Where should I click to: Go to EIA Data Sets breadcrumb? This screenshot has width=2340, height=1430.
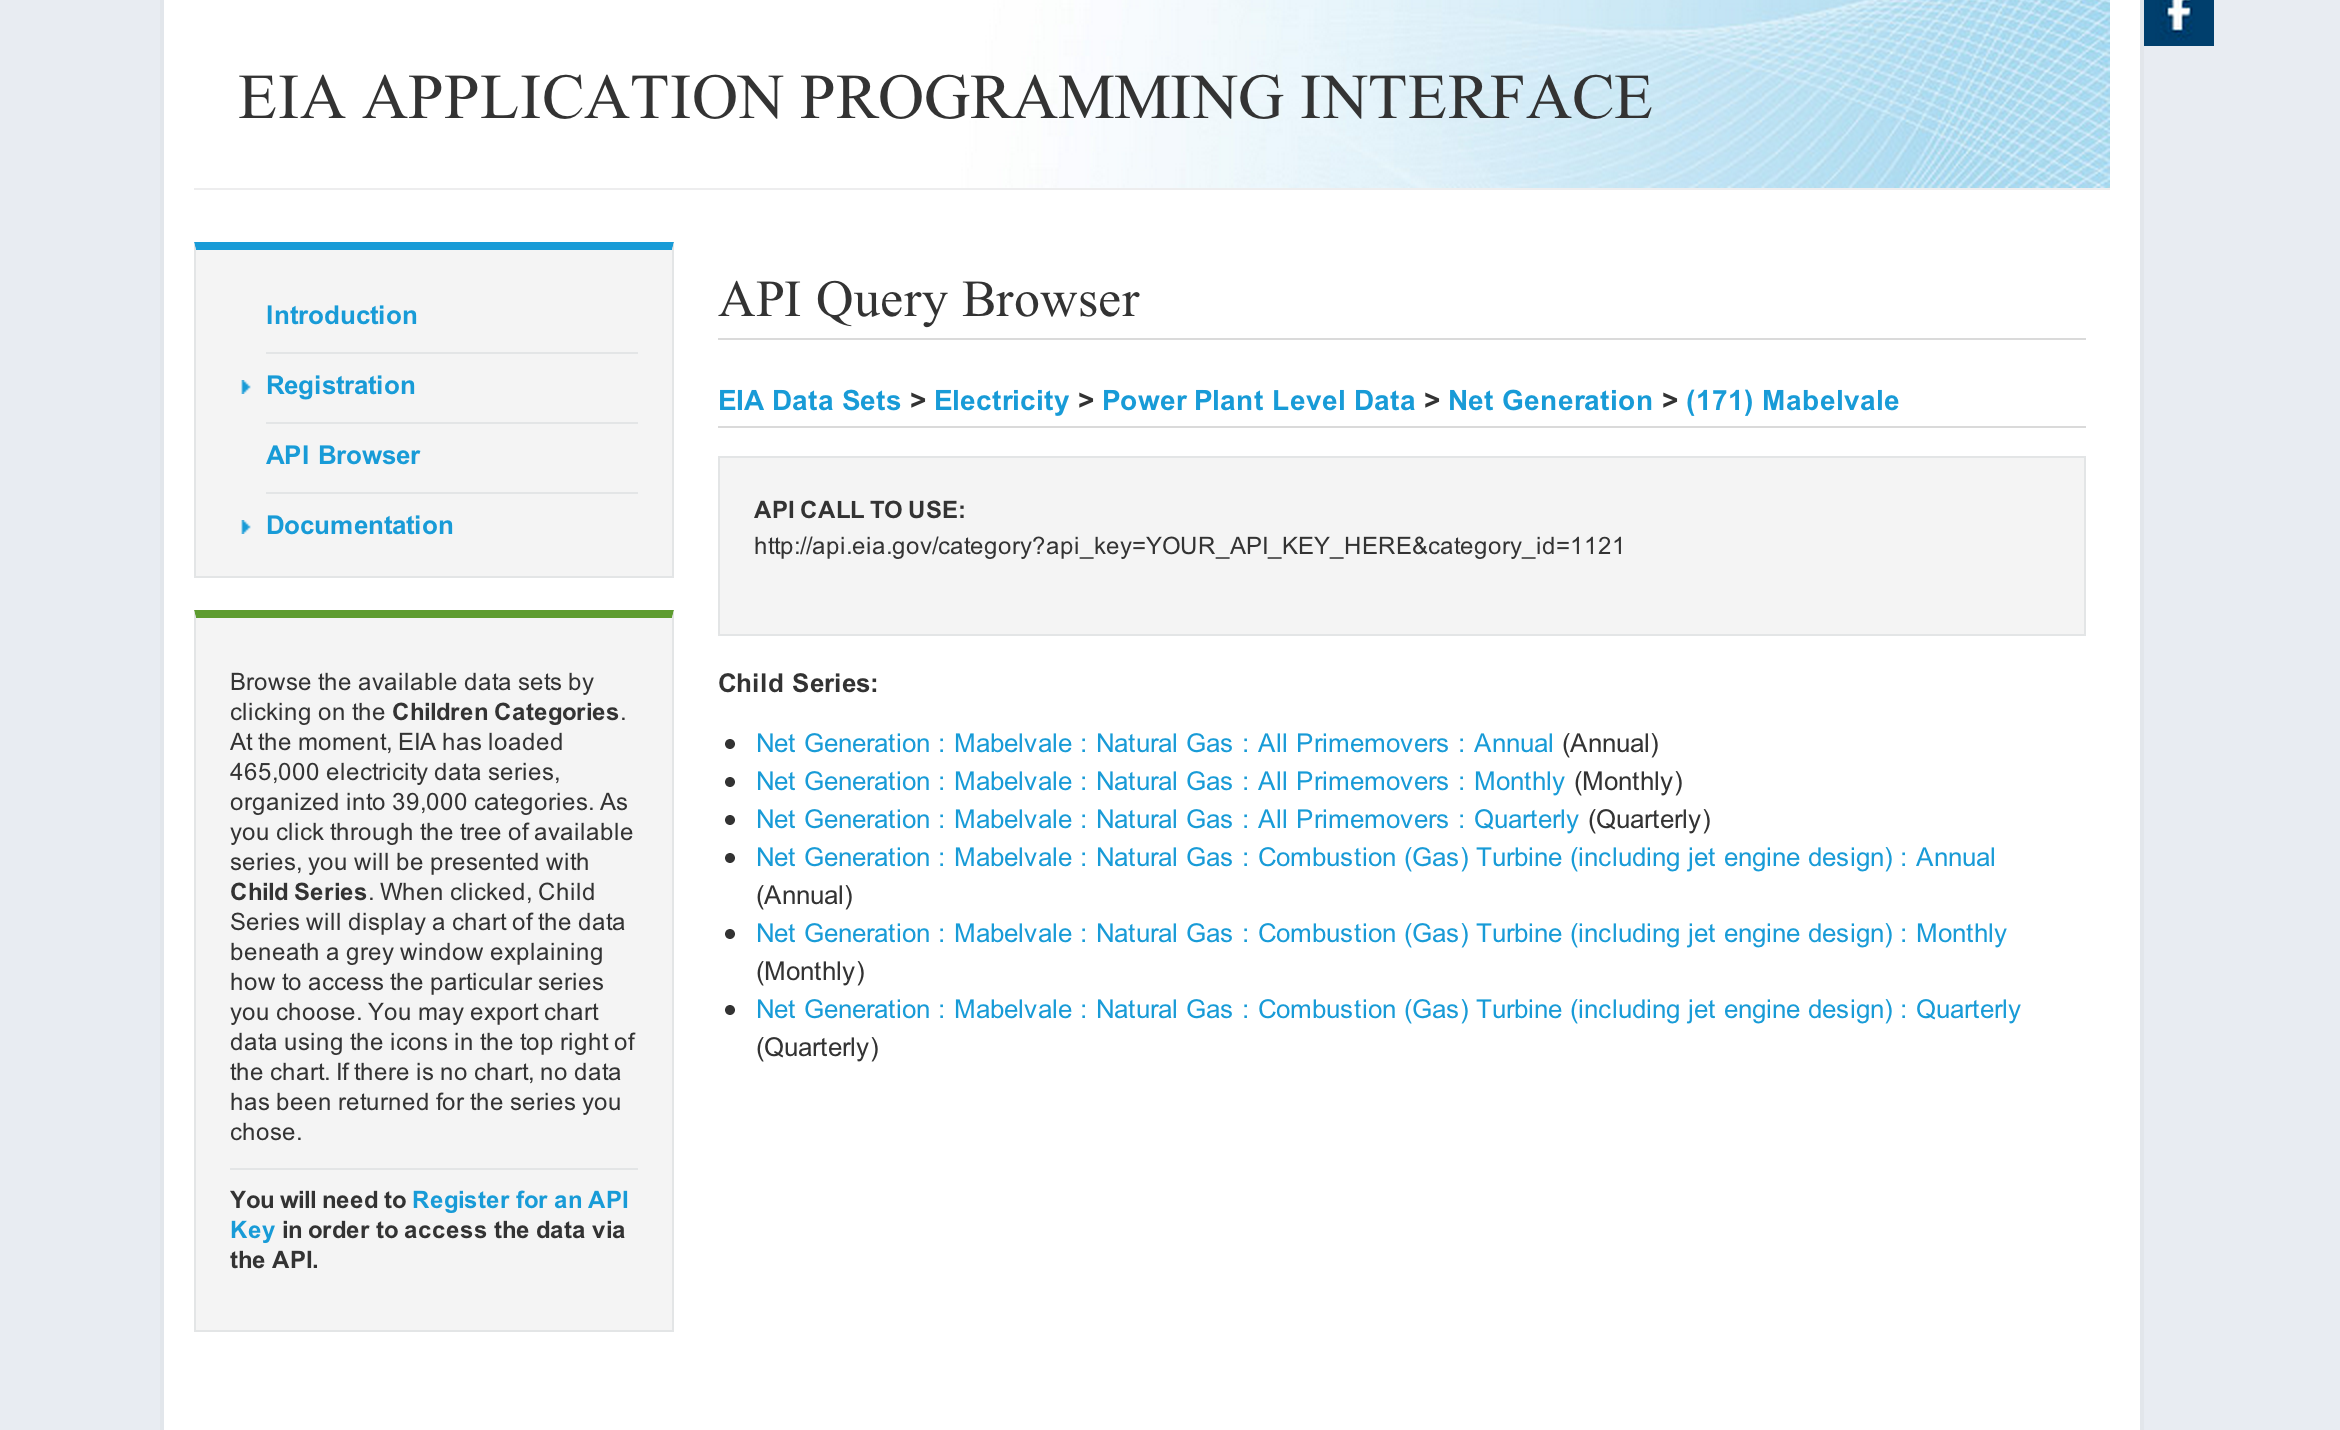coord(809,400)
